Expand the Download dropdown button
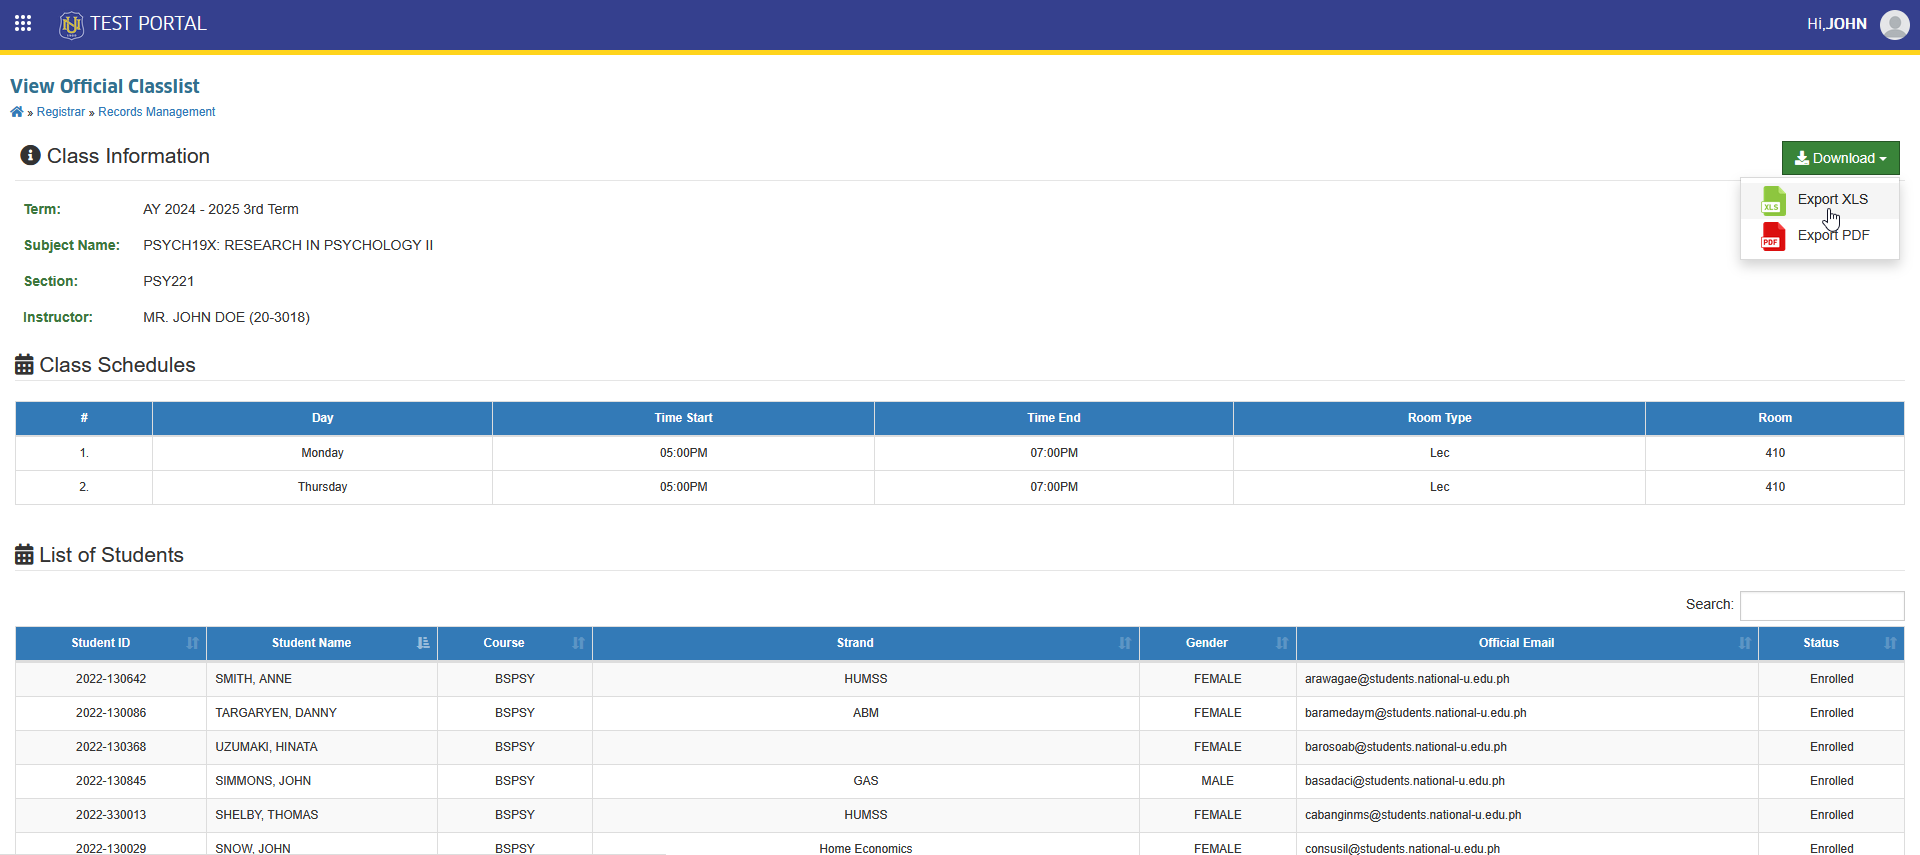The image size is (1920, 855). point(1840,158)
